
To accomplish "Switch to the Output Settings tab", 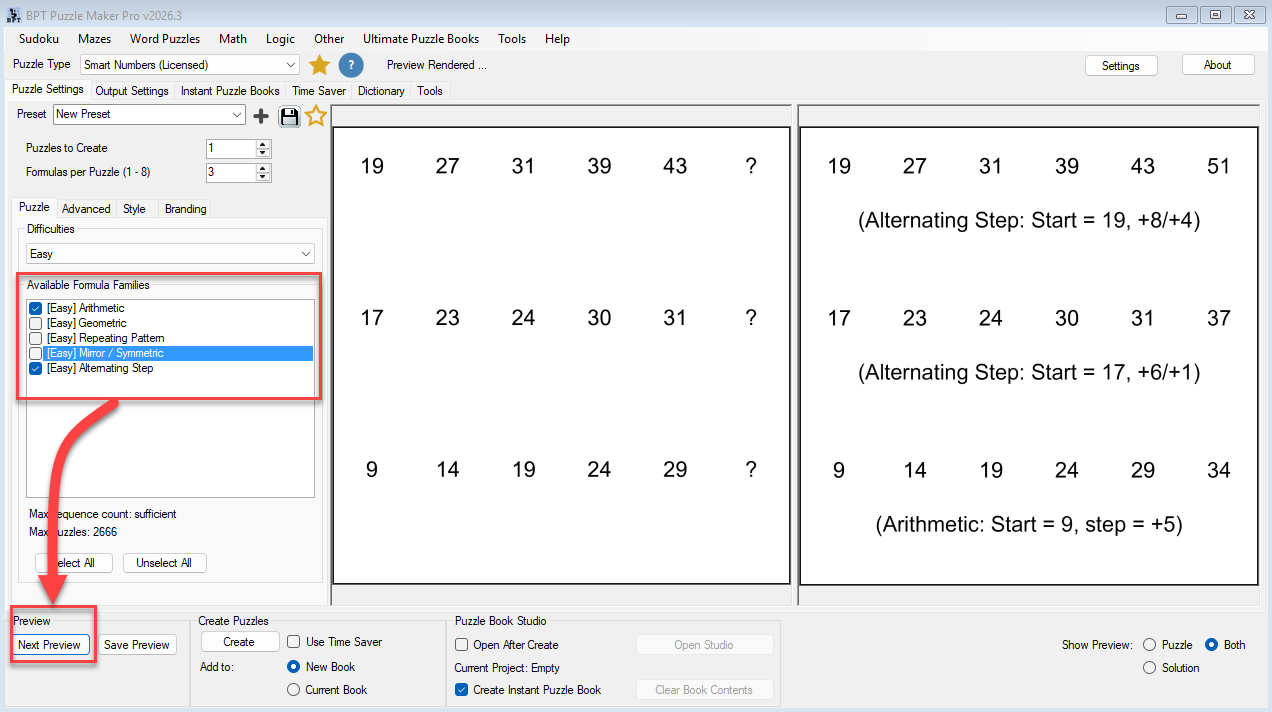I will point(132,91).
